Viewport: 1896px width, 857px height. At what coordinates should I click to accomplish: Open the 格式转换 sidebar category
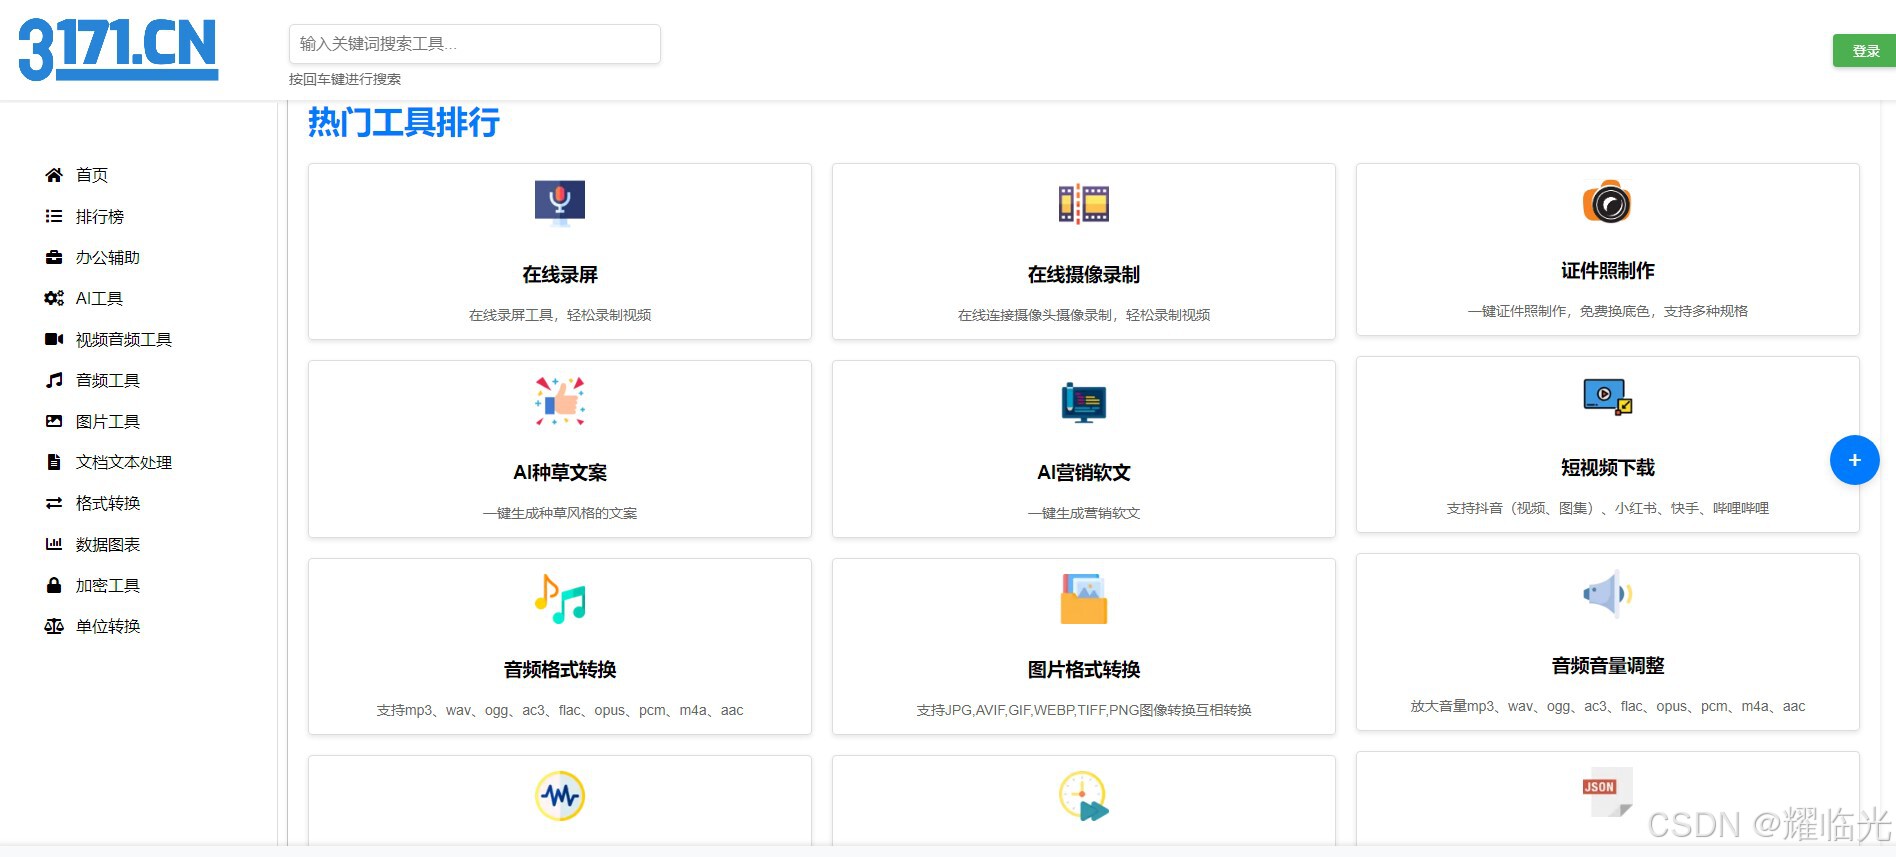tap(108, 503)
